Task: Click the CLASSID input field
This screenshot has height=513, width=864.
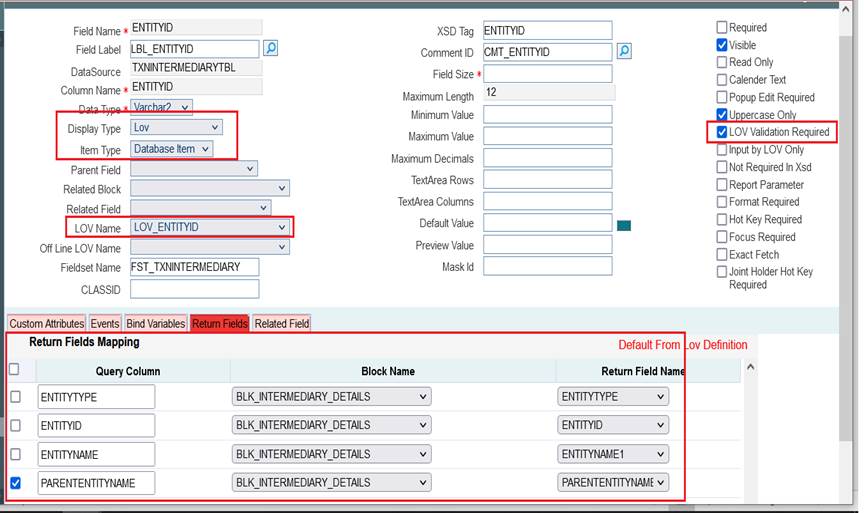Action: point(195,289)
